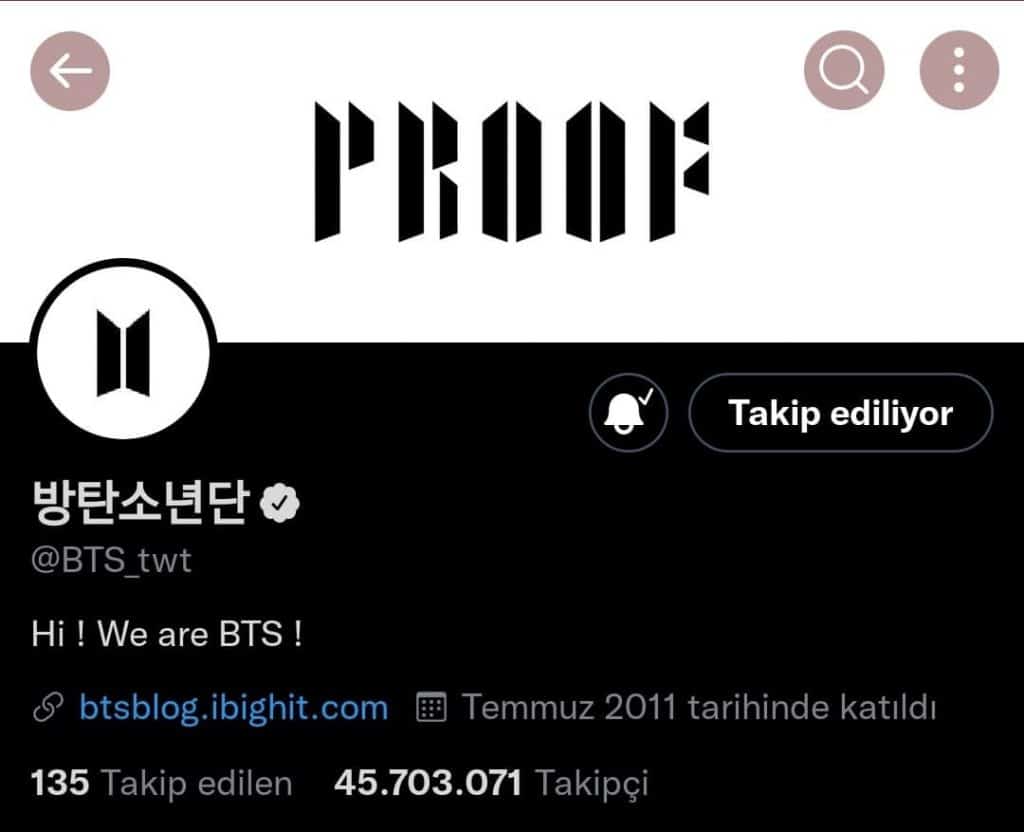
Task: Open the 135 Takip edilen list
Action: coord(161,782)
